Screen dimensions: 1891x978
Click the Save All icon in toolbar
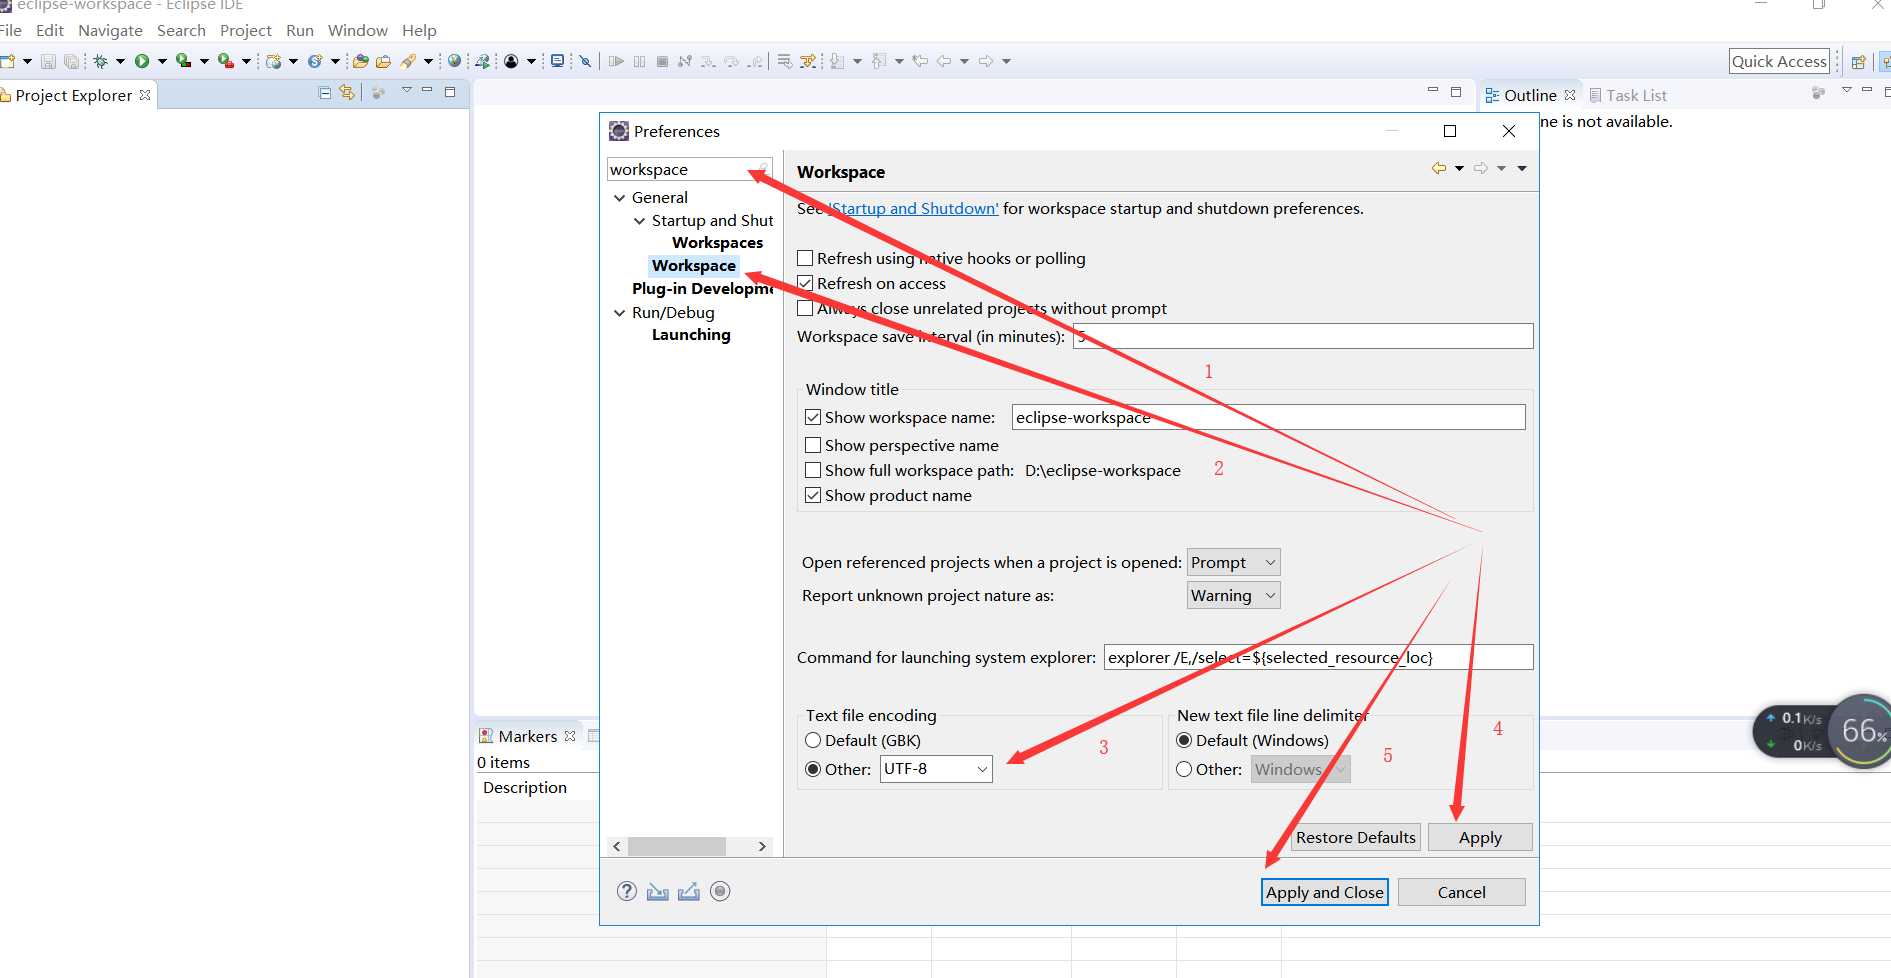pyautogui.click(x=72, y=61)
